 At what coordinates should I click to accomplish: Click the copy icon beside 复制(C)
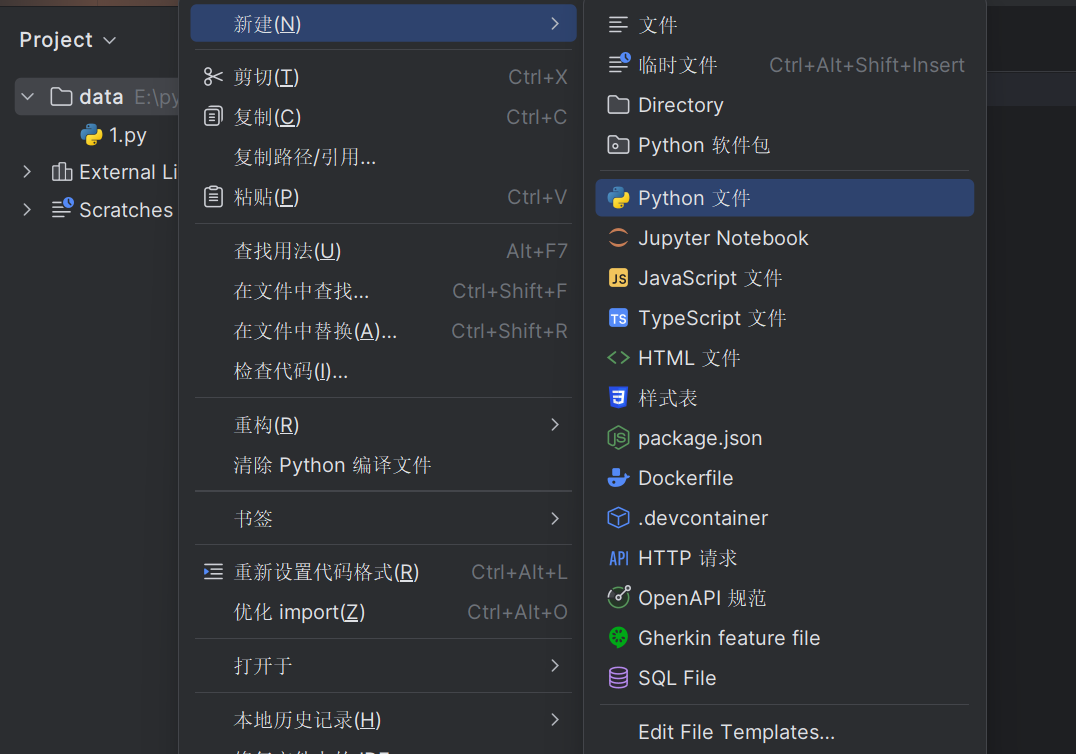click(x=213, y=117)
